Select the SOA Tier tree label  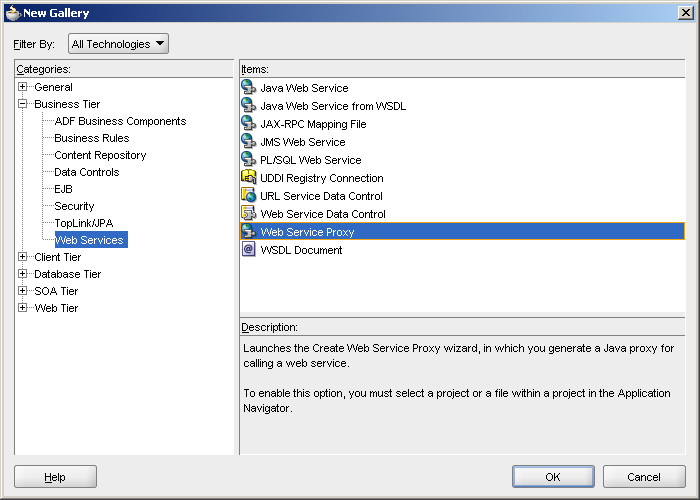click(56, 291)
